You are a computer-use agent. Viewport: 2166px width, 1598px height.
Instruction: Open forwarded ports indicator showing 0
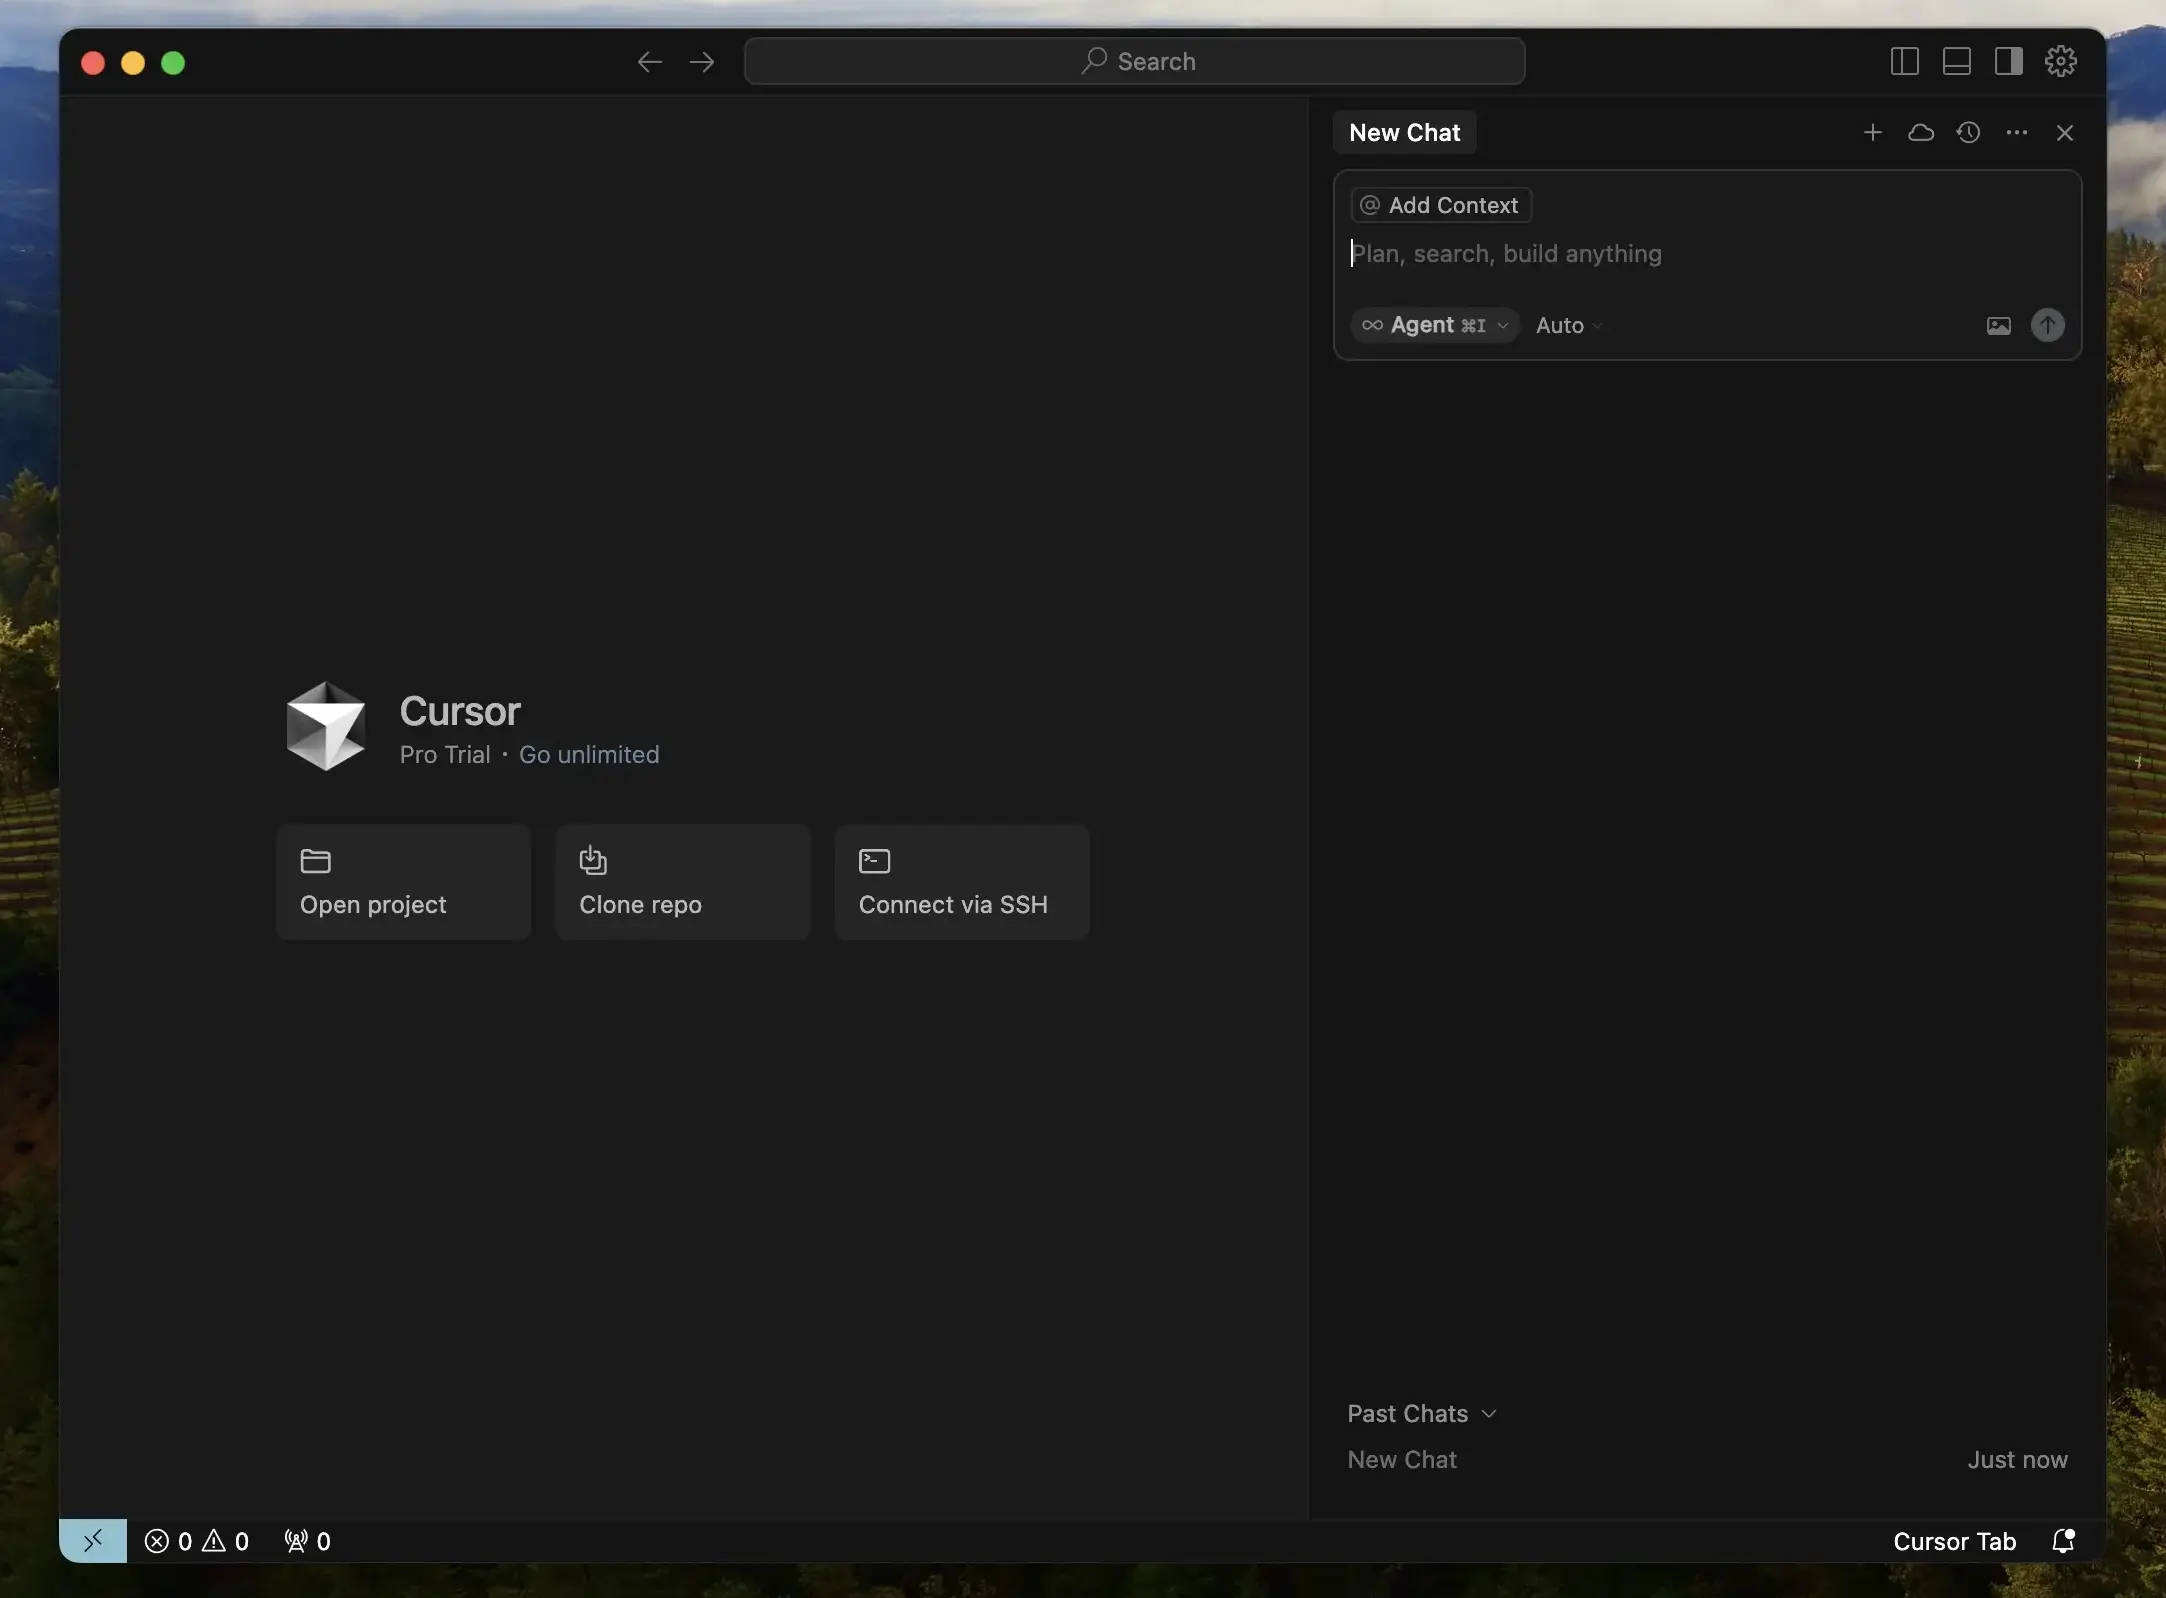pos(307,1541)
